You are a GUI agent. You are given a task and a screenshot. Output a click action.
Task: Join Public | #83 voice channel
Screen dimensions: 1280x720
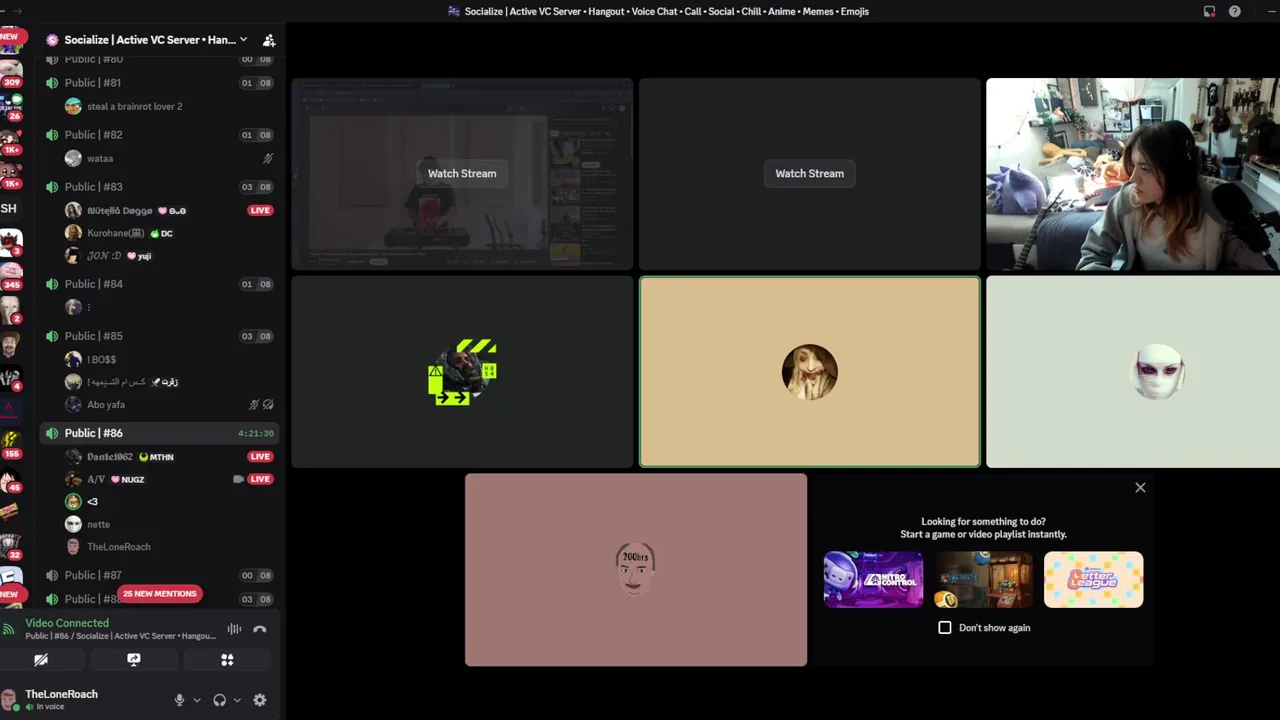coord(158,187)
